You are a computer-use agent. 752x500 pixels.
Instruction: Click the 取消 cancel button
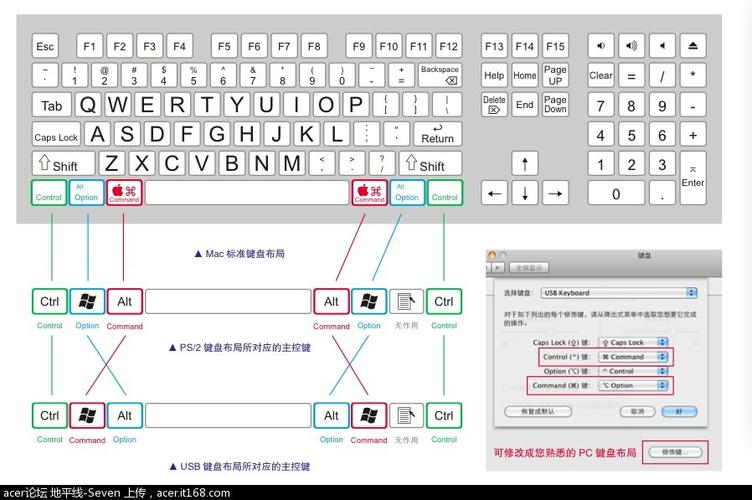click(637, 411)
